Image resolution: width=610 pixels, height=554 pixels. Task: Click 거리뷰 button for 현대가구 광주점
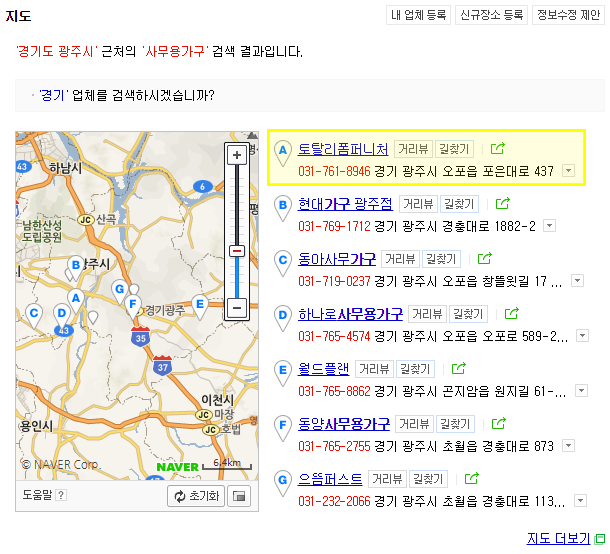[x=418, y=204]
